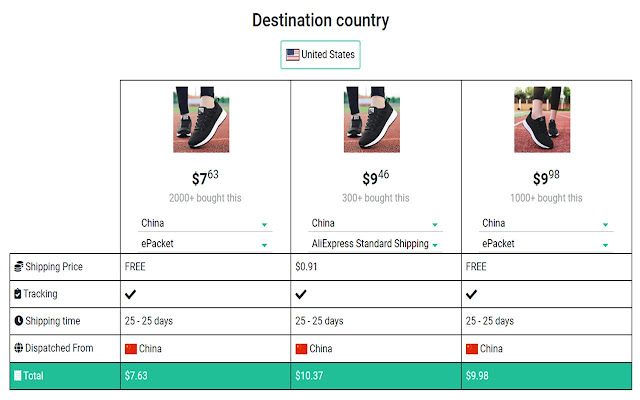Click the Shipping time clock icon
Screen dimensions: 640x400
pyautogui.click(x=18, y=321)
